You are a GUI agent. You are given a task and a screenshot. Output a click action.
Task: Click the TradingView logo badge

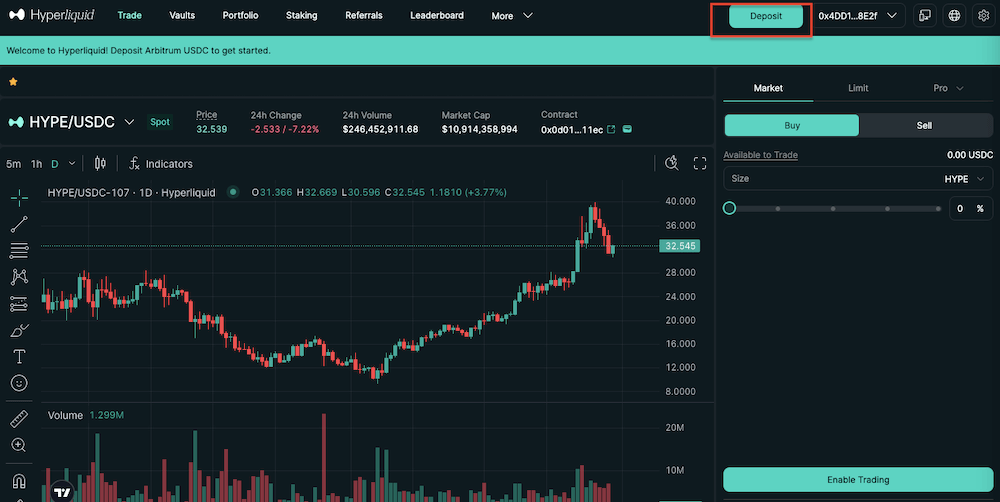(x=62, y=492)
